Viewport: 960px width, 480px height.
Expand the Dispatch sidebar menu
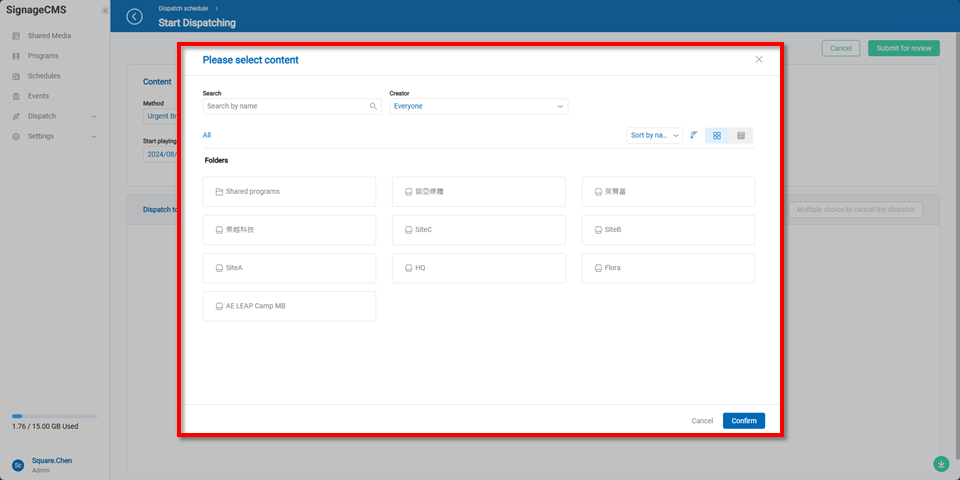coord(94,116)
